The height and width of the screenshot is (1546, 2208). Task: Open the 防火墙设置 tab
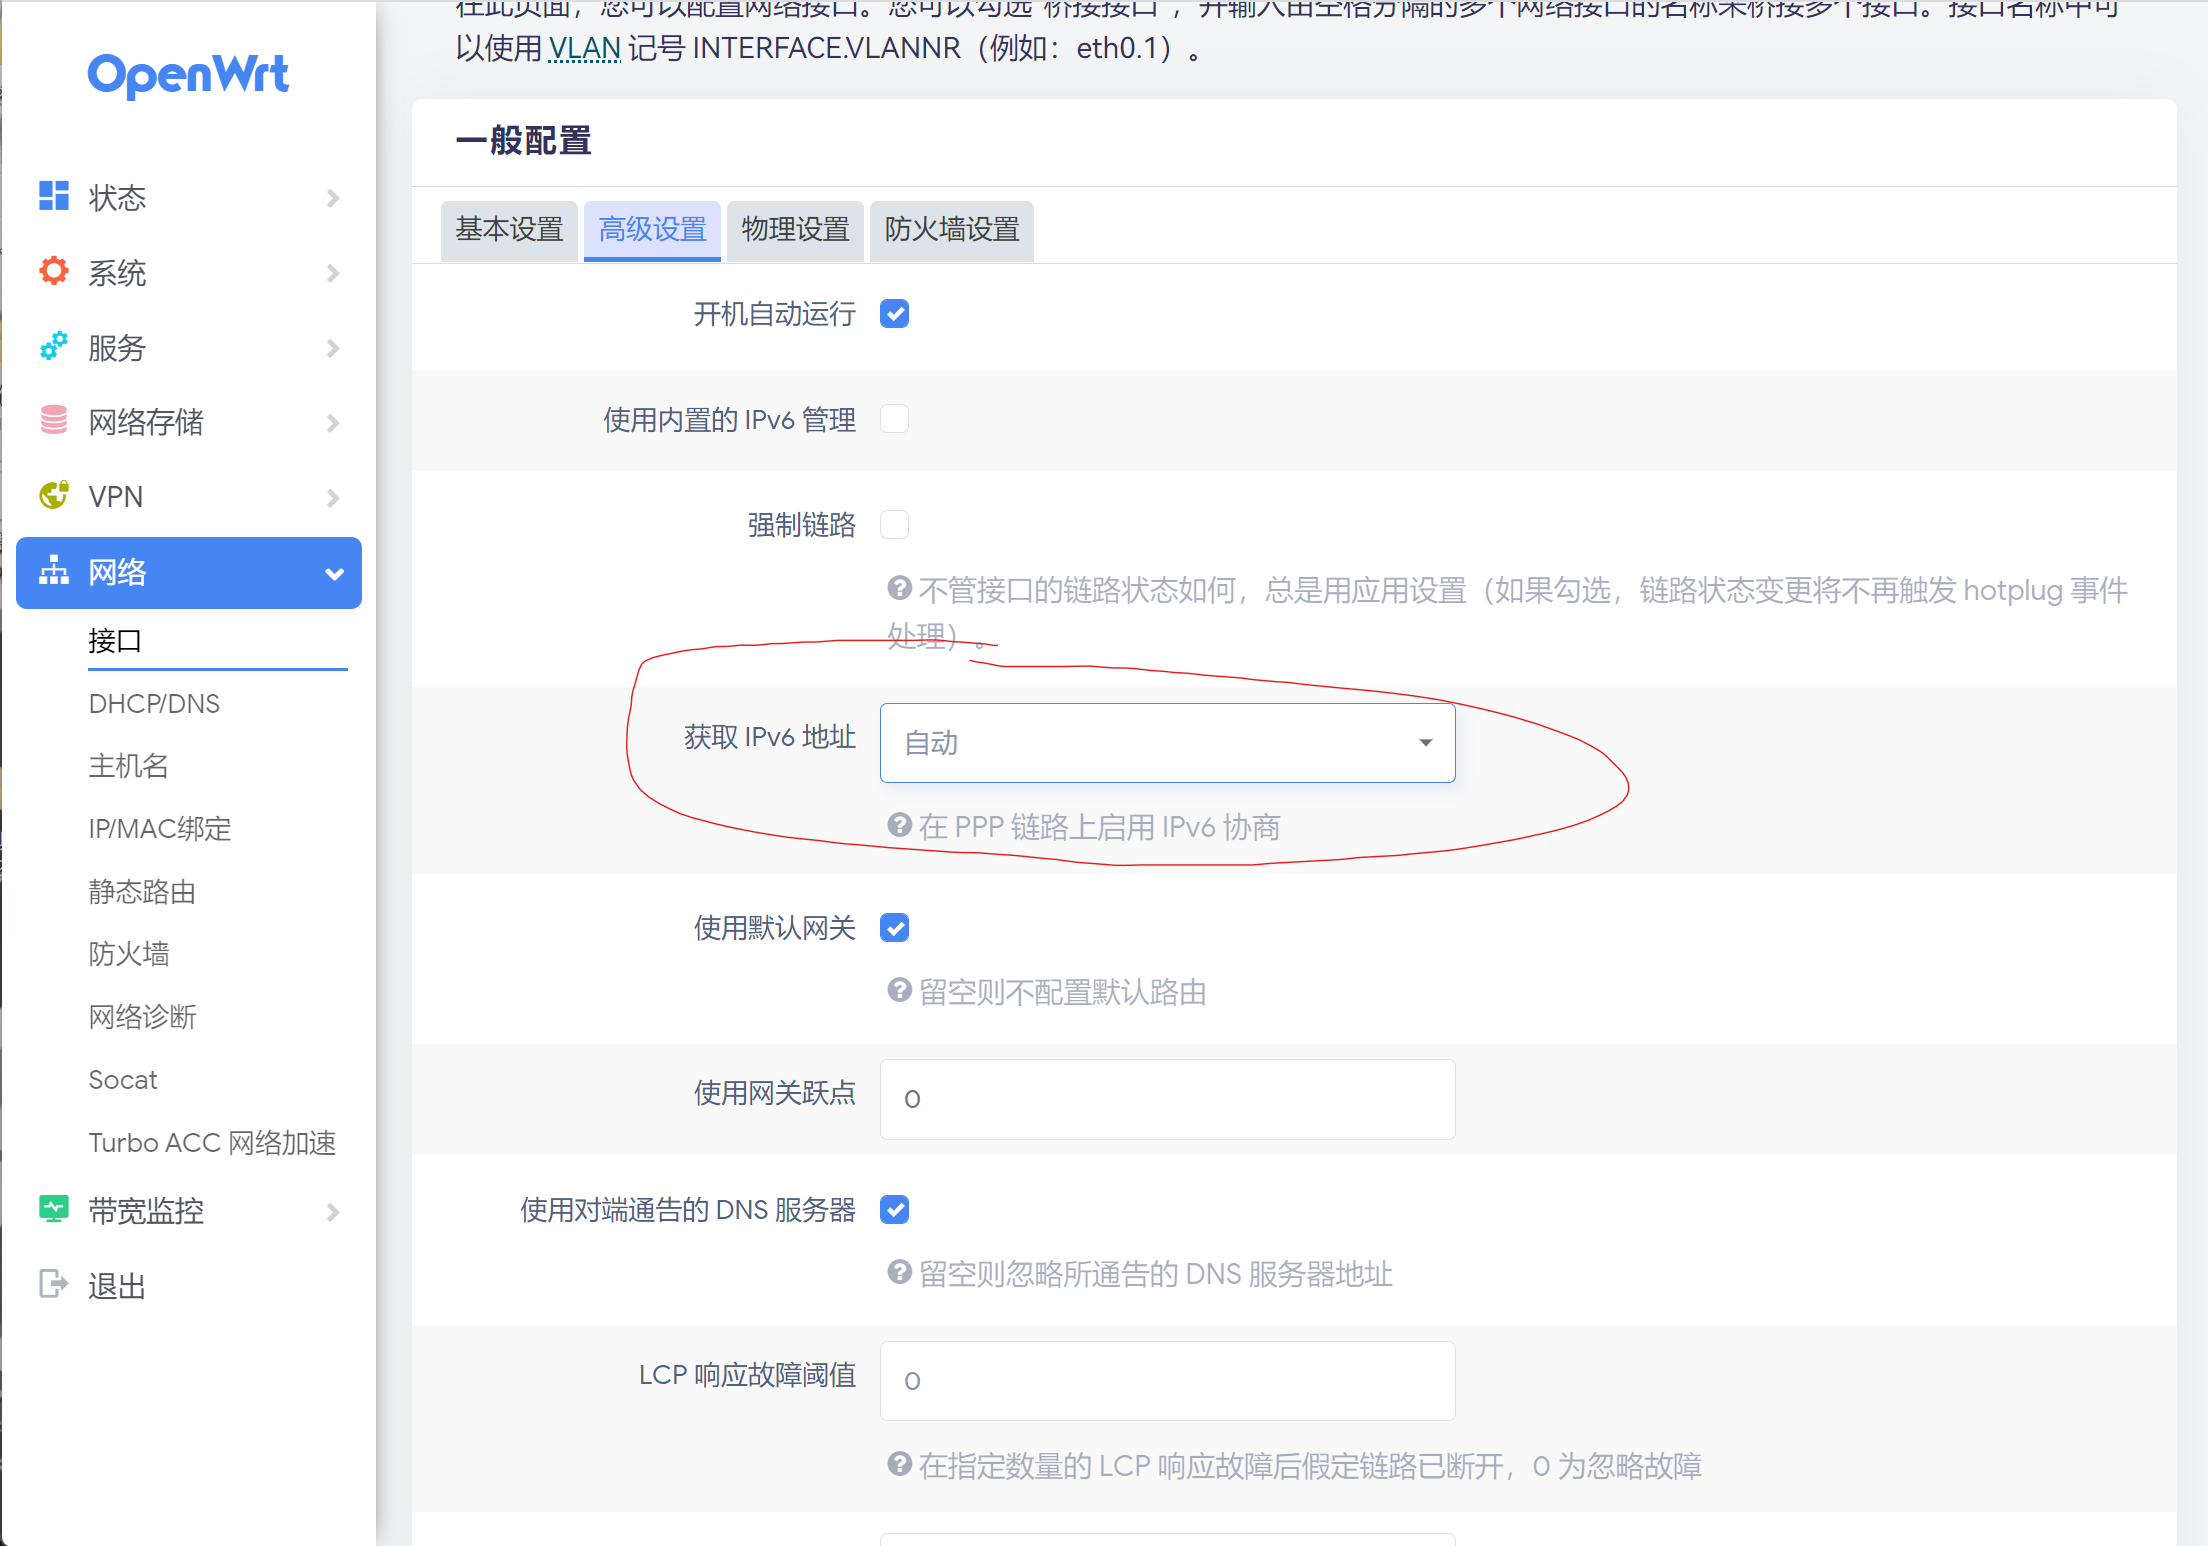(x=951, y=230)
